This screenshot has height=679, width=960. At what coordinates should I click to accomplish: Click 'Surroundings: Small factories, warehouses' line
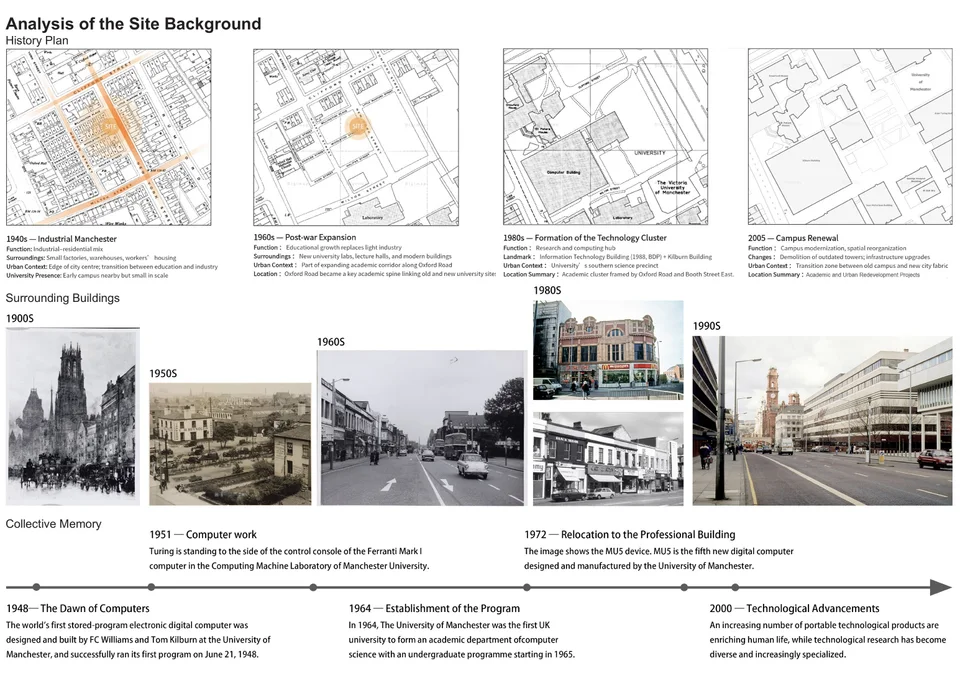[91, 258]
